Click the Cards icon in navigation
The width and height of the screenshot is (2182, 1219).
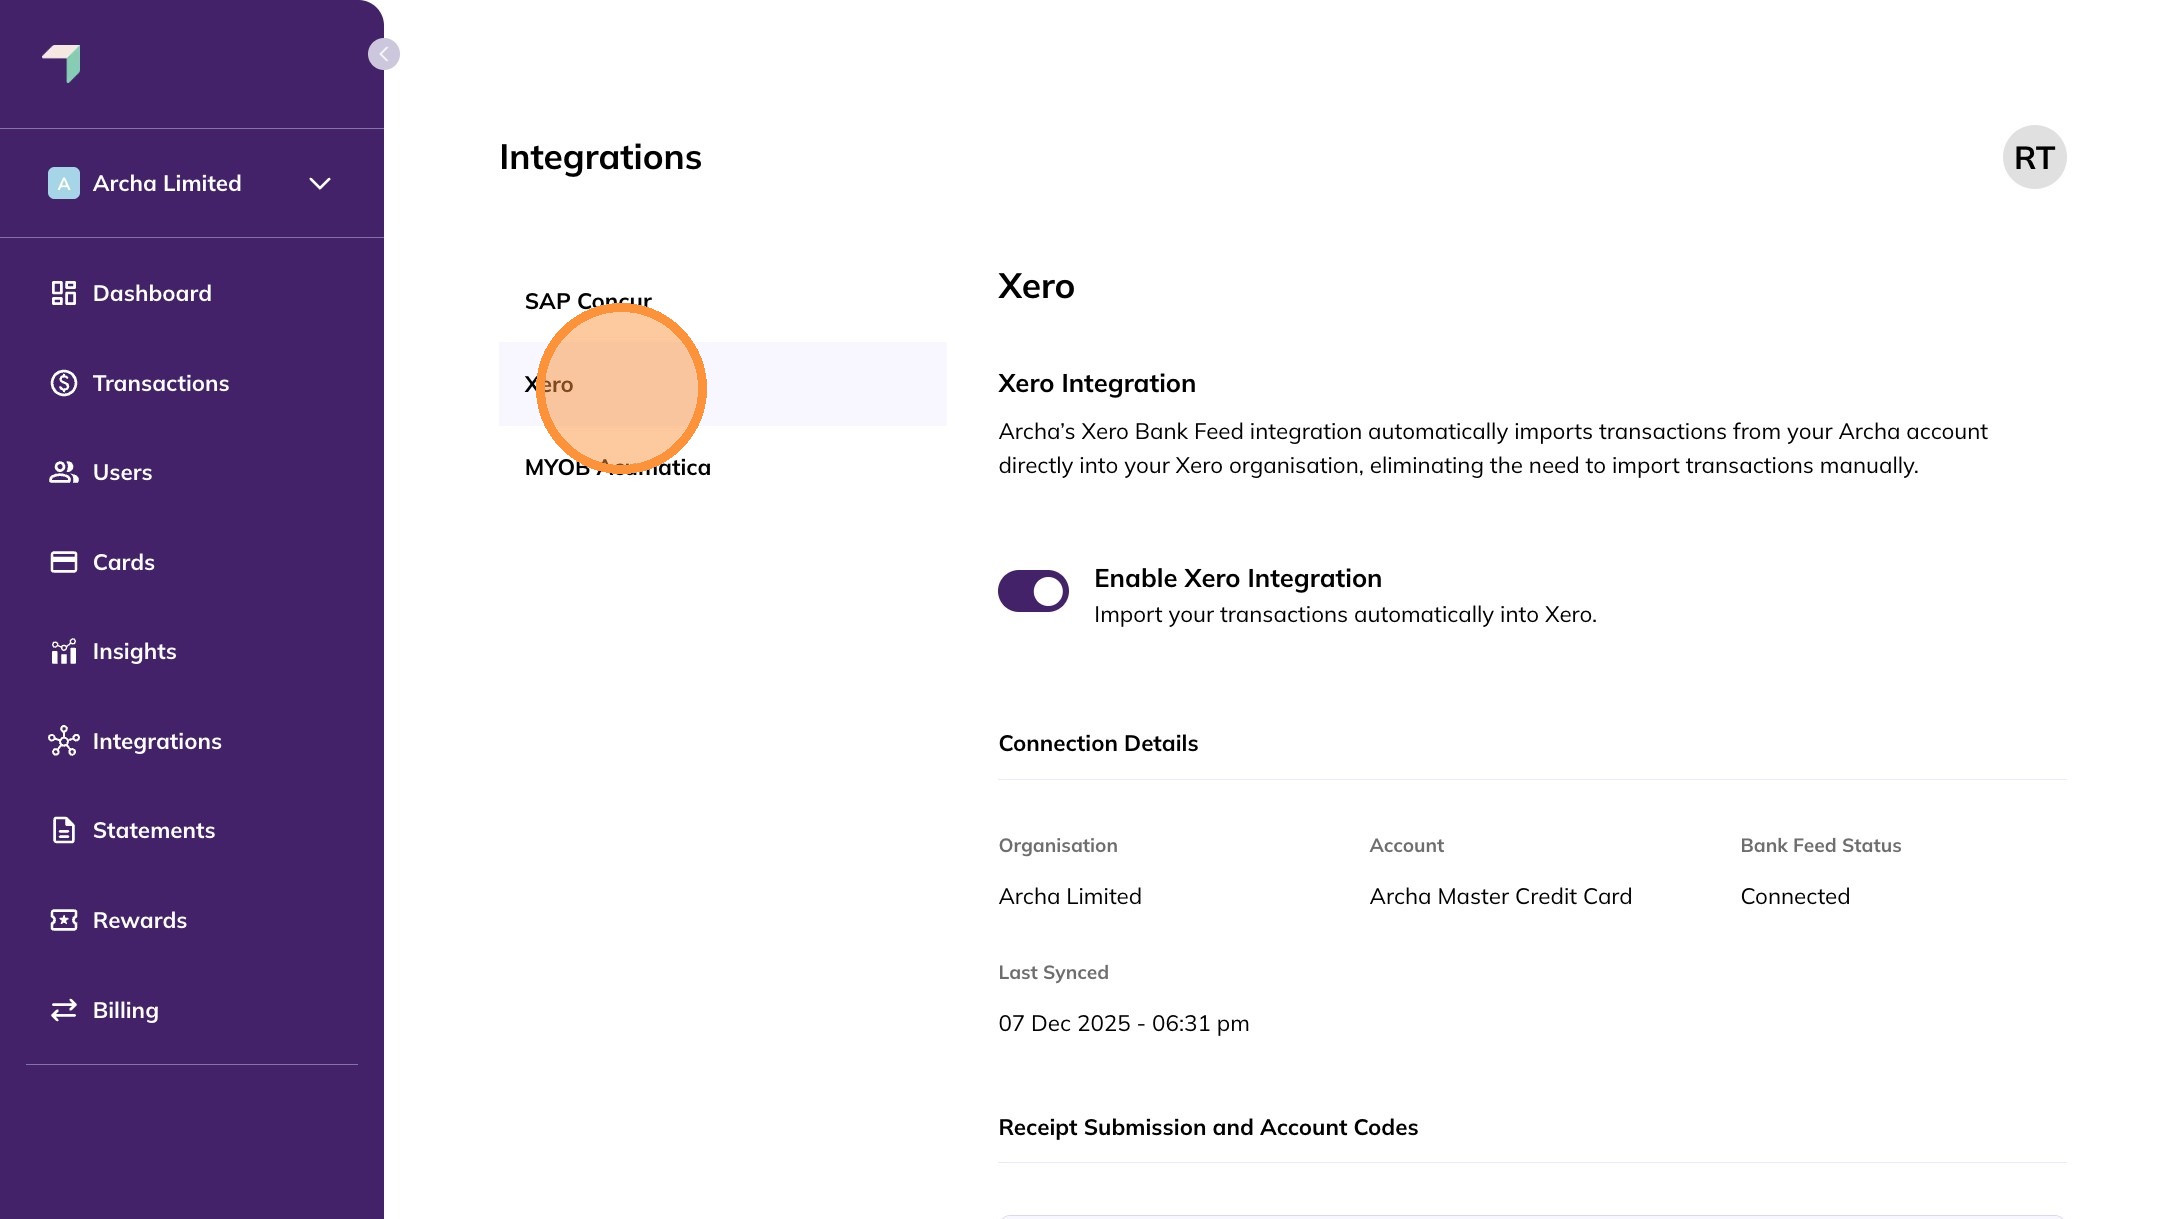click(63, 561)
